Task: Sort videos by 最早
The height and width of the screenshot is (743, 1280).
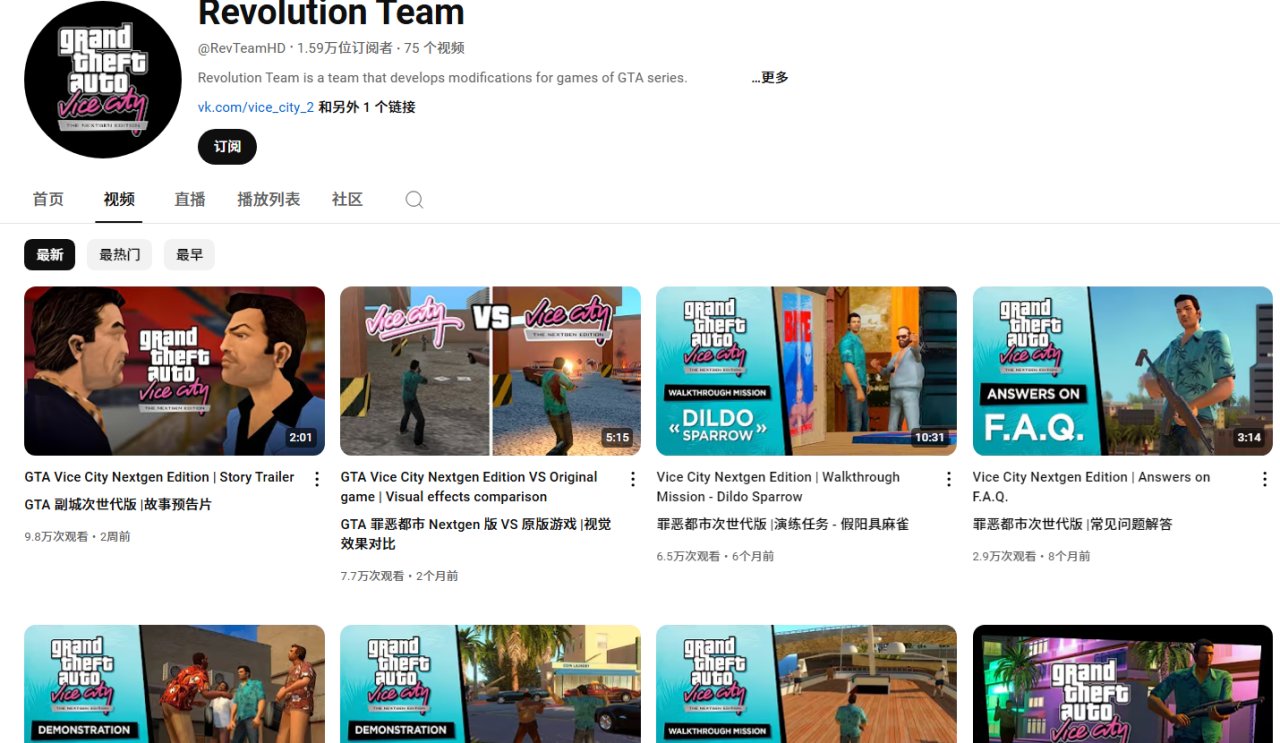Action: coord(190,255)
